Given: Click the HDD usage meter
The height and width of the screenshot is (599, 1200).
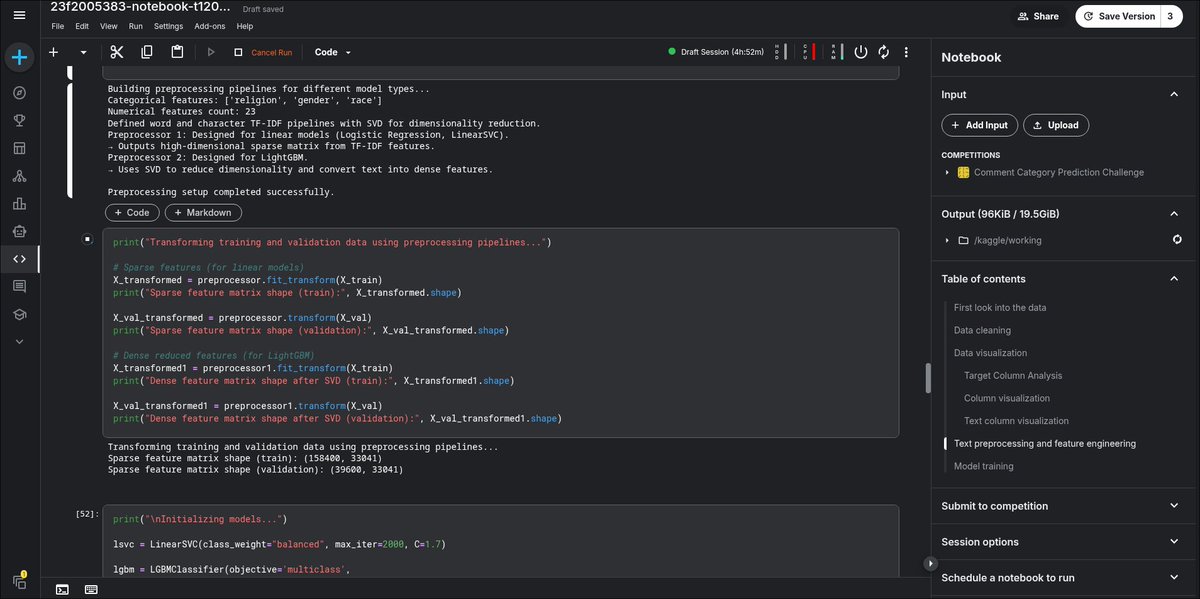Looking at the screenshot, I should tap(782, 52).
